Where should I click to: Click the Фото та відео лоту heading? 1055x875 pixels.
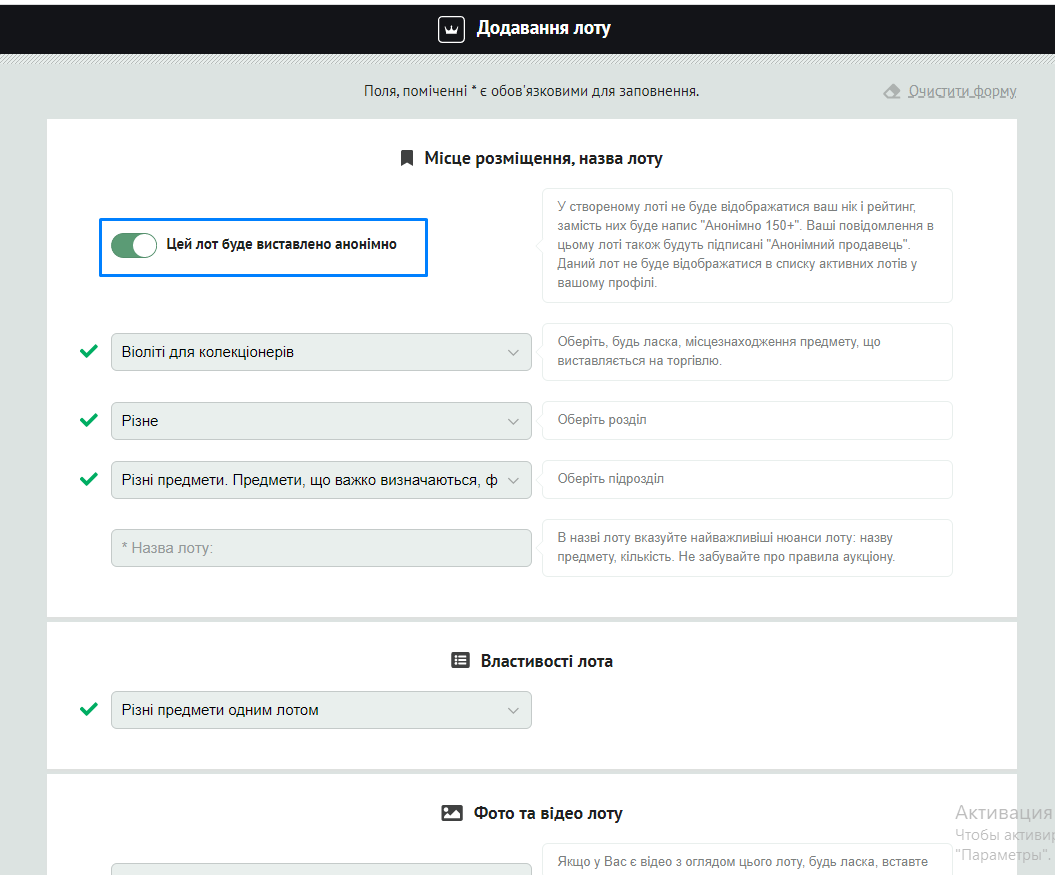point(548,813)
